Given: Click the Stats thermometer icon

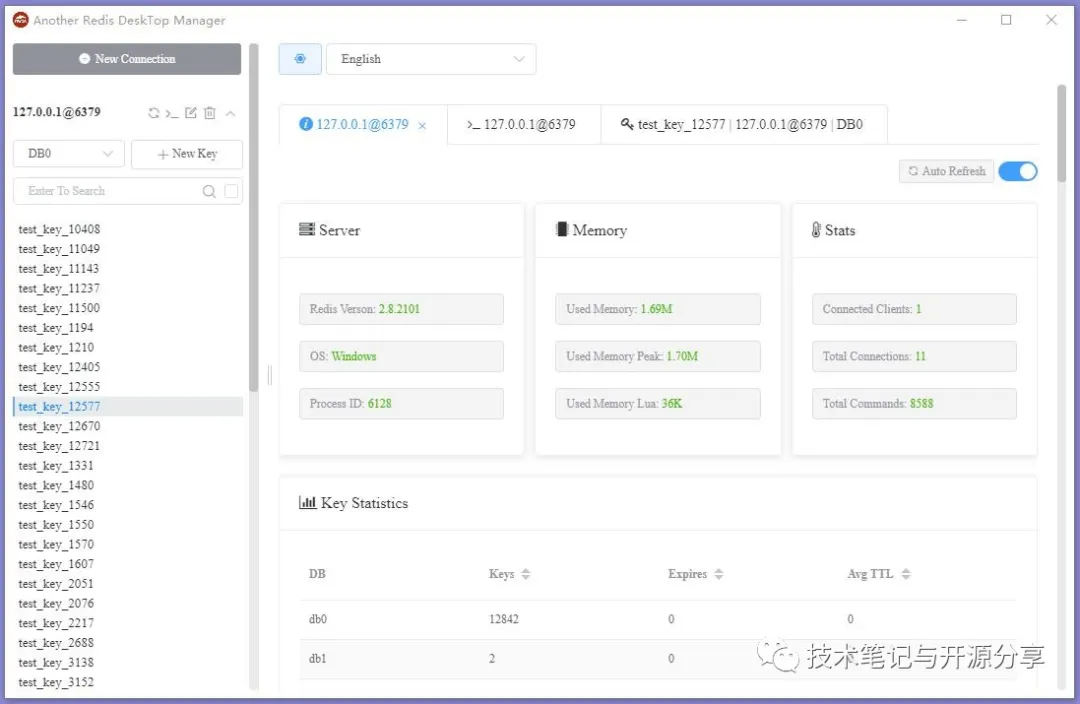Looking at the screenshot, I should [x=816, y=230].
